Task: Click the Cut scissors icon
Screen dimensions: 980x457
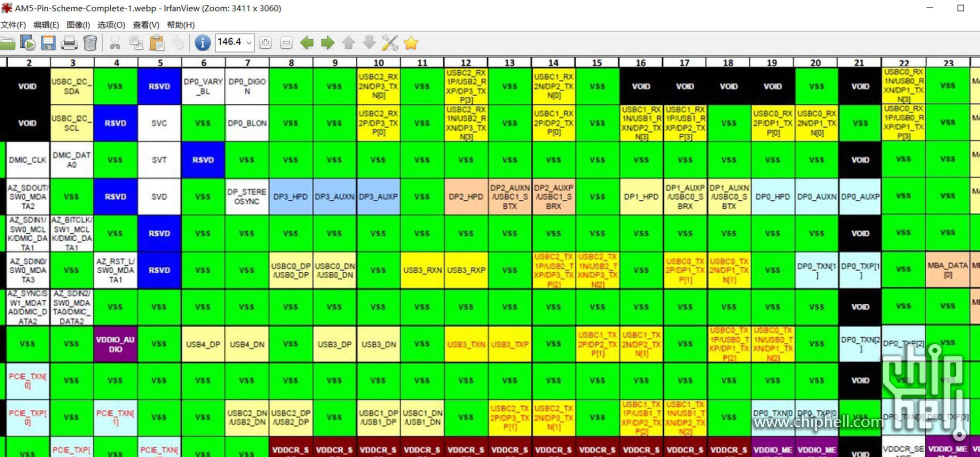Action: point(115,43)
